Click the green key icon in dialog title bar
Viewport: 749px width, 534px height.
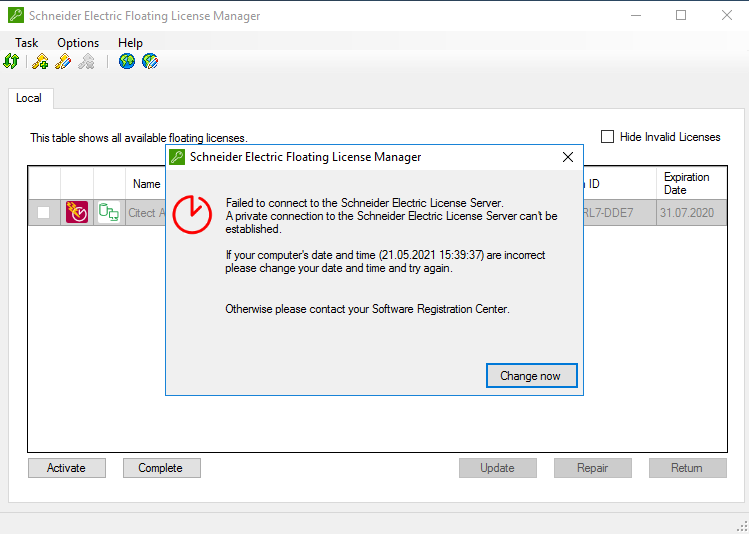click(x=177, y=157)
